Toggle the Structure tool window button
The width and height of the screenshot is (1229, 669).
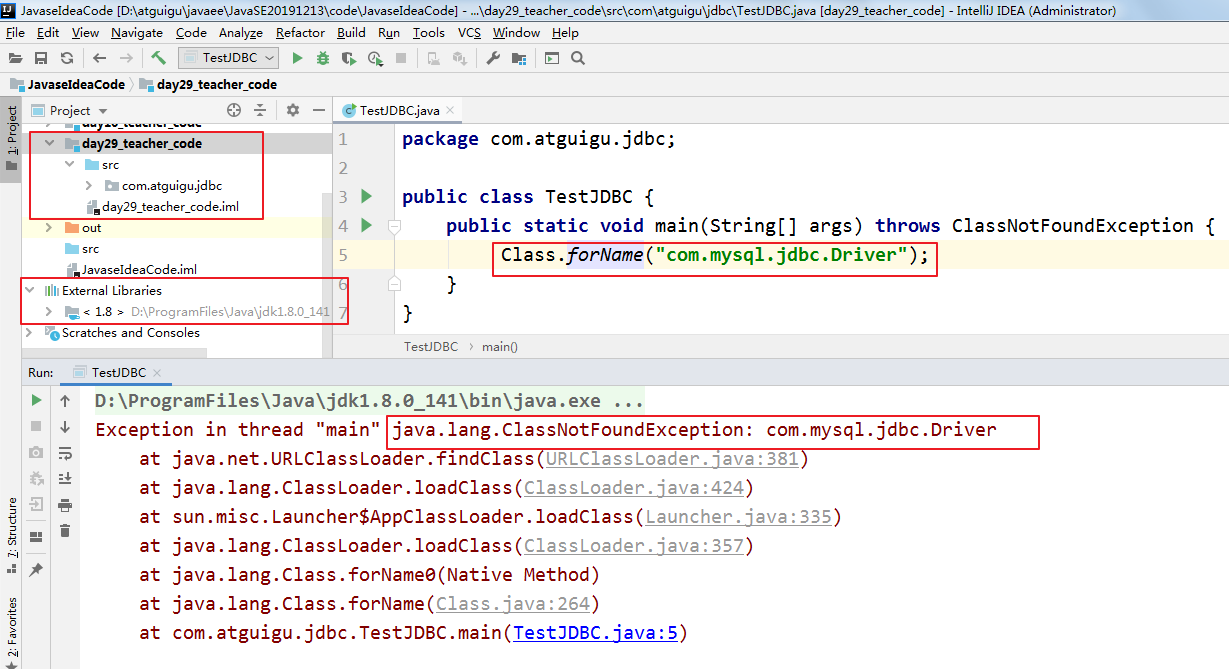click(x=11, y=534)
